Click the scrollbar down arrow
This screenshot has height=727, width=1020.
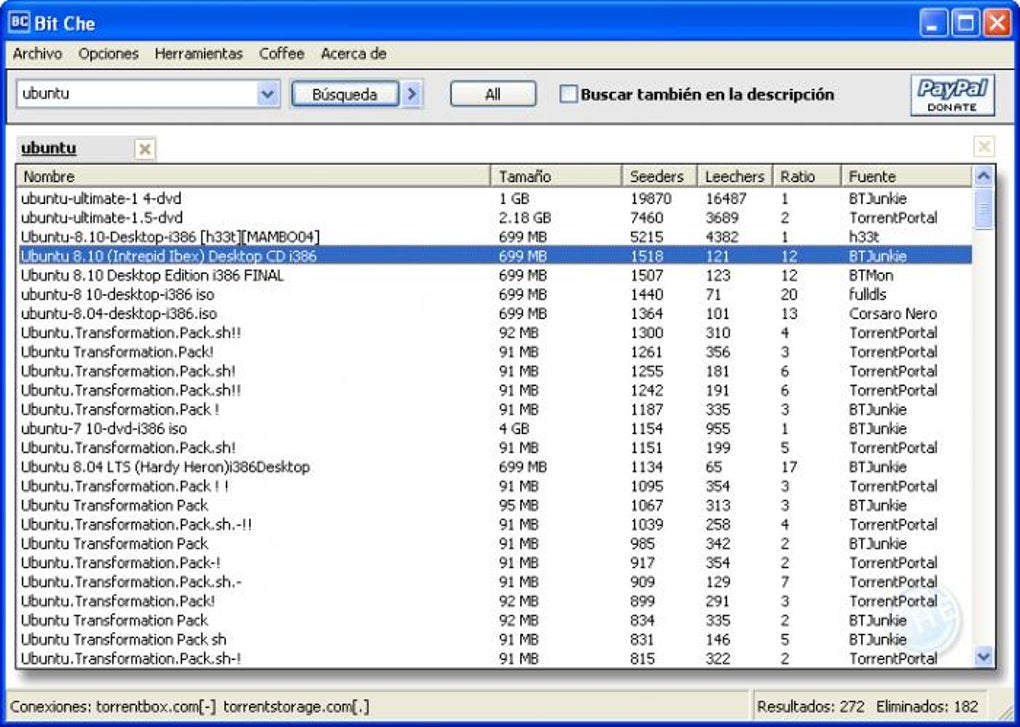click(984, 657)
